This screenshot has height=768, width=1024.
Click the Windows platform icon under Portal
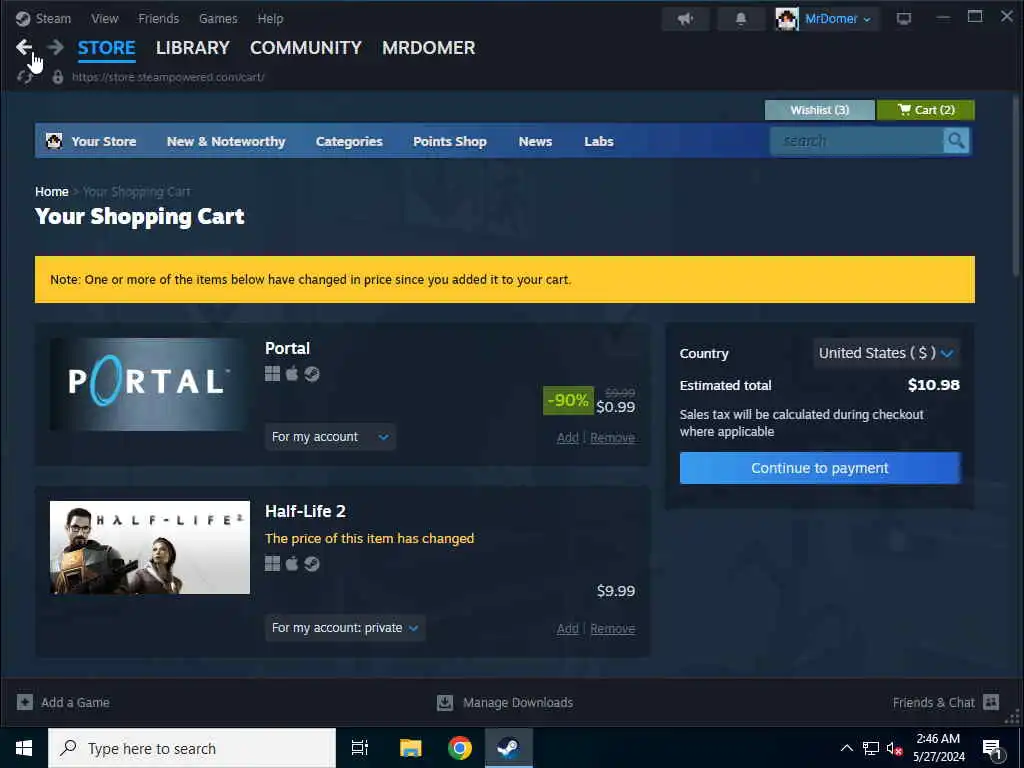(272, 374)
